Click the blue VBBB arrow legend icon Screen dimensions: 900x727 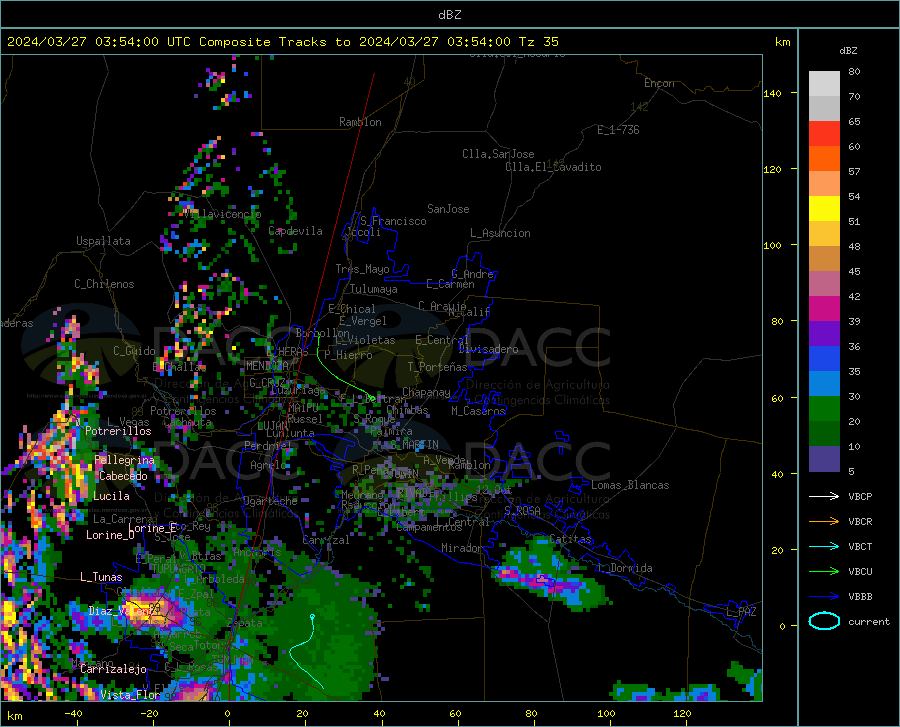pyautogui.click(x=824, y=597)
